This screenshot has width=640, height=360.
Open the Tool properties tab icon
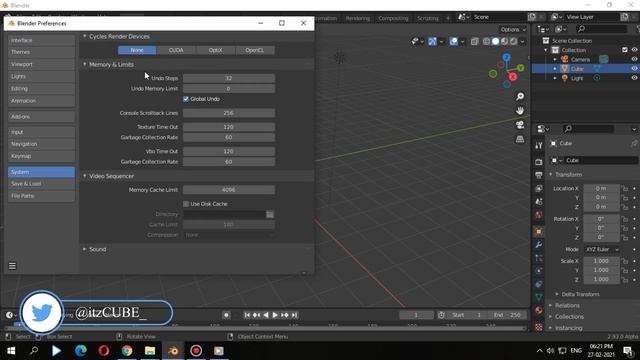click(x=539, y=146)
